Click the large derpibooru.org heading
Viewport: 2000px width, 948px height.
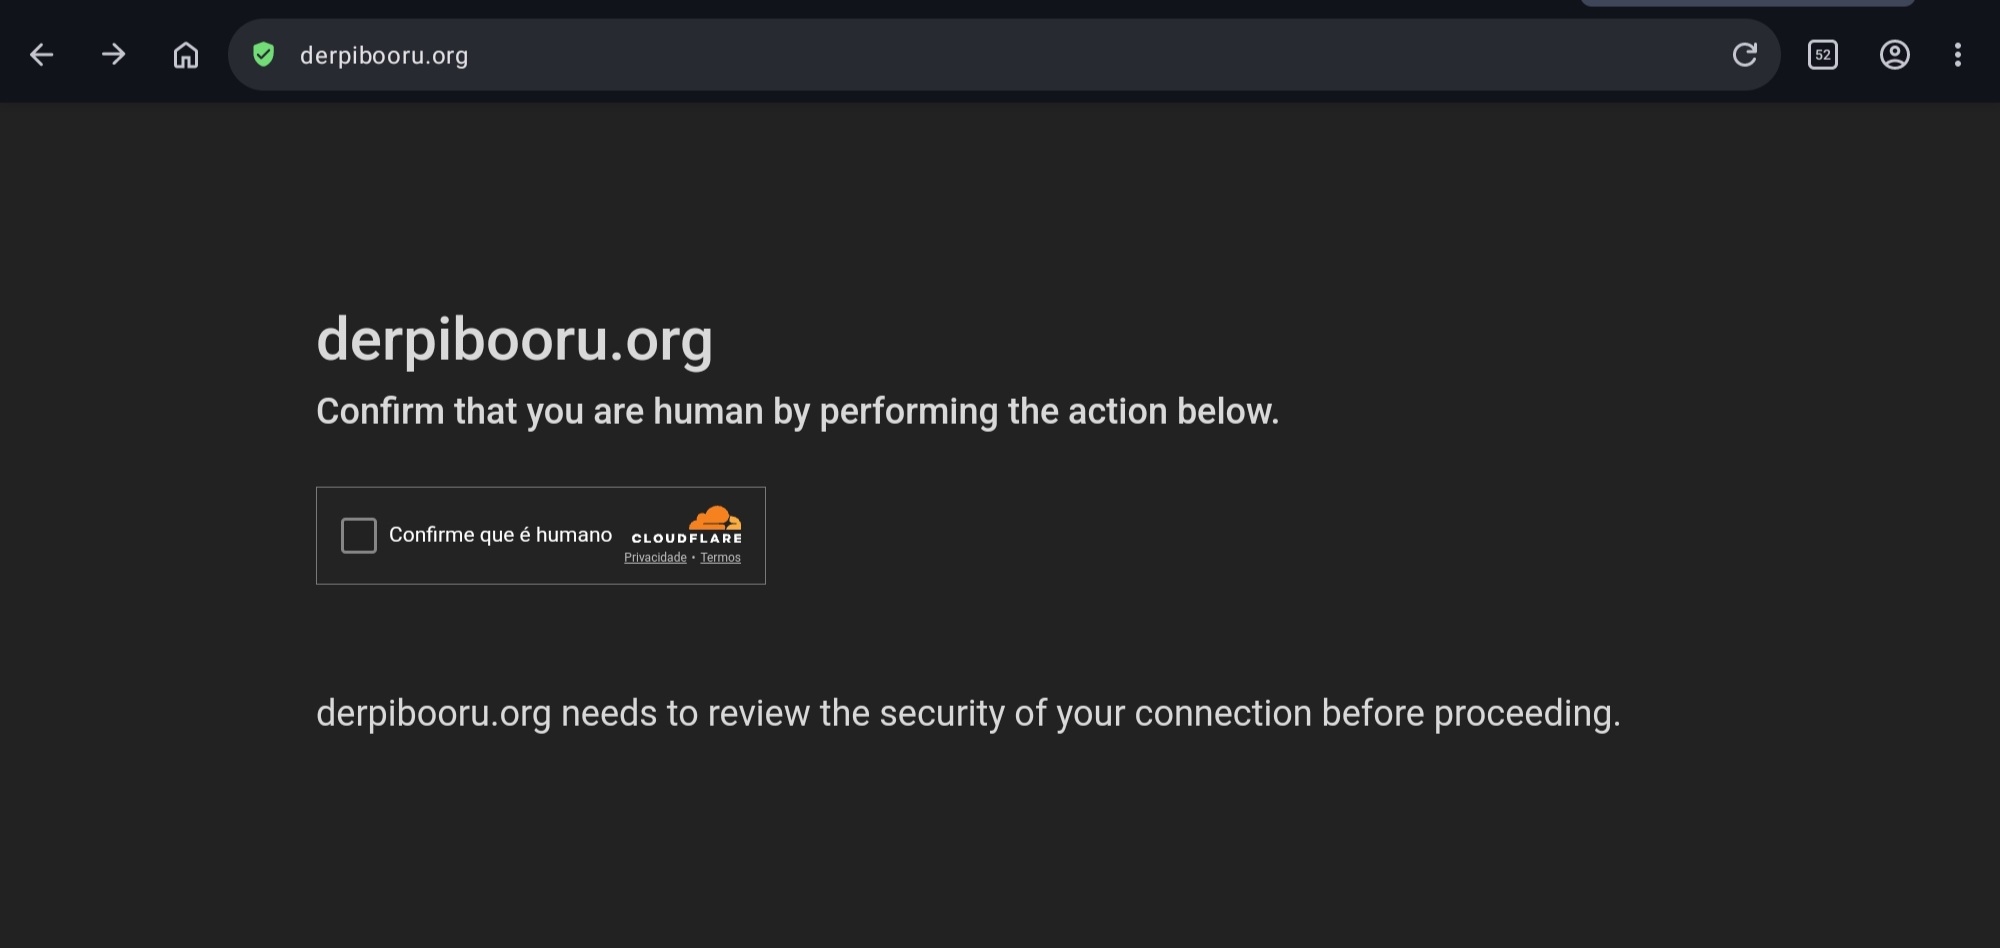(x=514, y=340)
